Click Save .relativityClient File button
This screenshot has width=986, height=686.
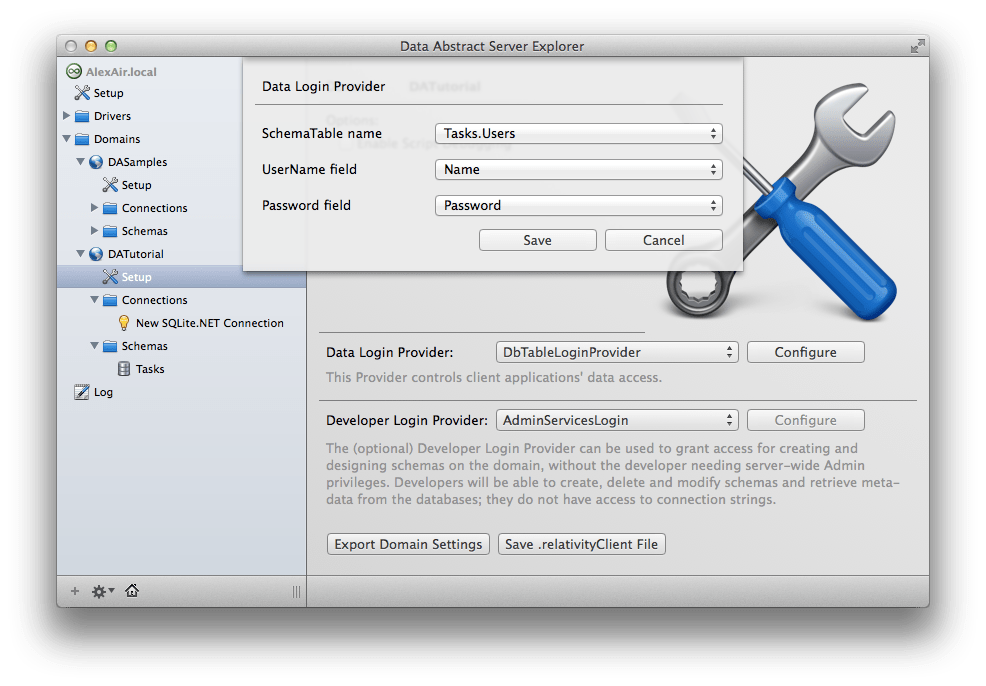pyautogui.click(x=582, y=544)
